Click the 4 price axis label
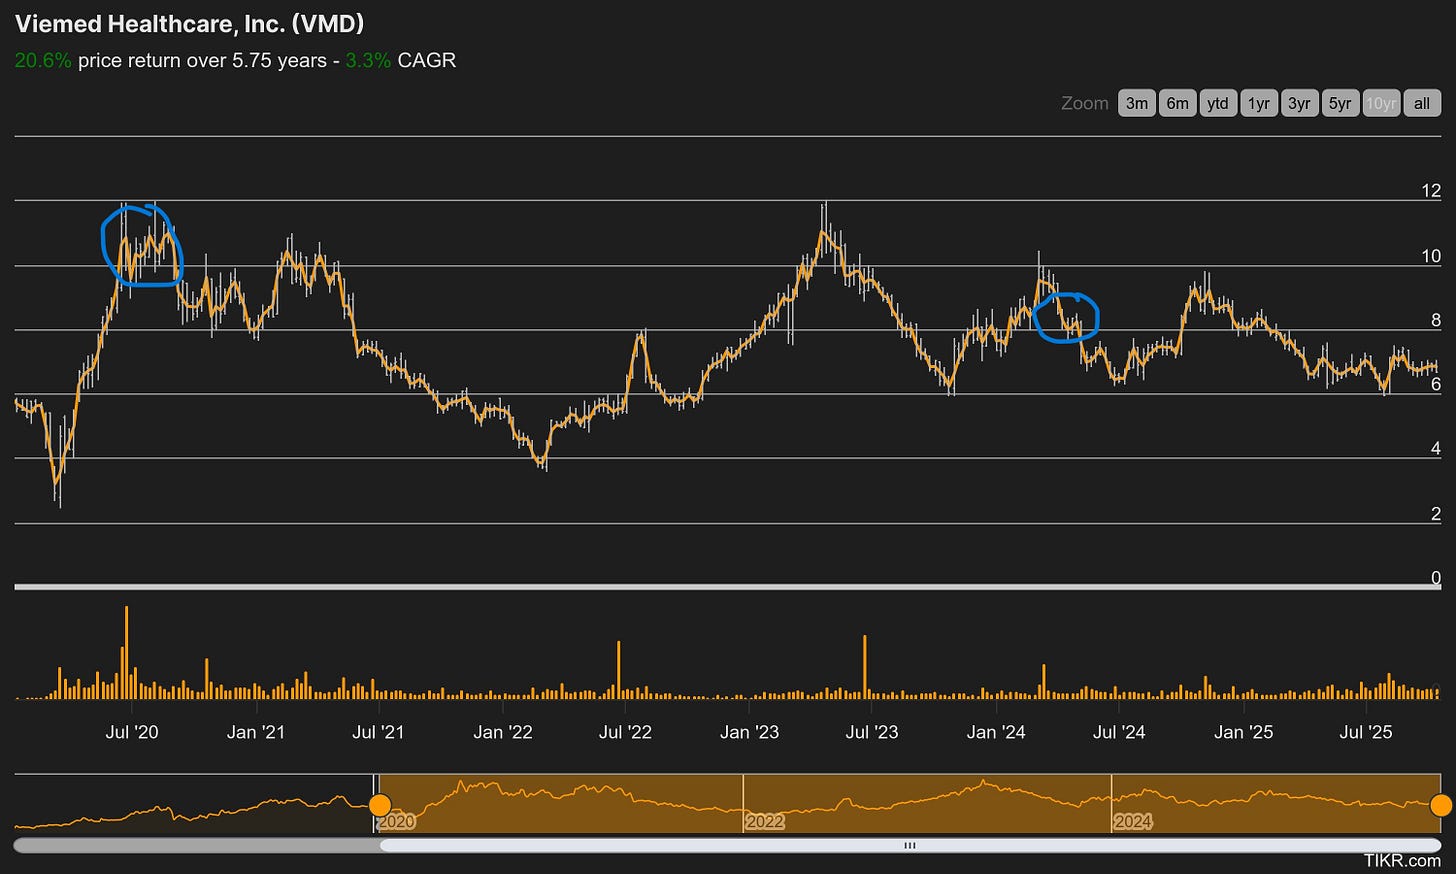Image resolution: width=1456 pixels, height=874 pixels. 1436,449
